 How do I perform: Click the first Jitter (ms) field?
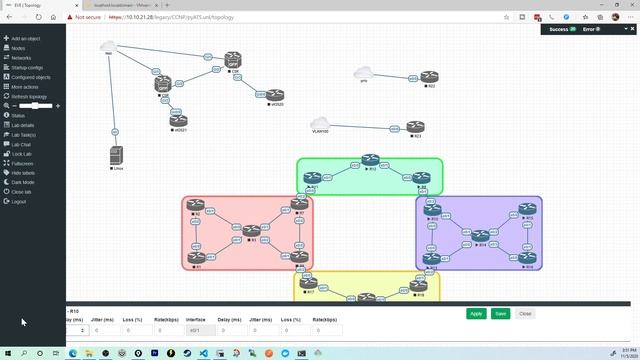105,330
